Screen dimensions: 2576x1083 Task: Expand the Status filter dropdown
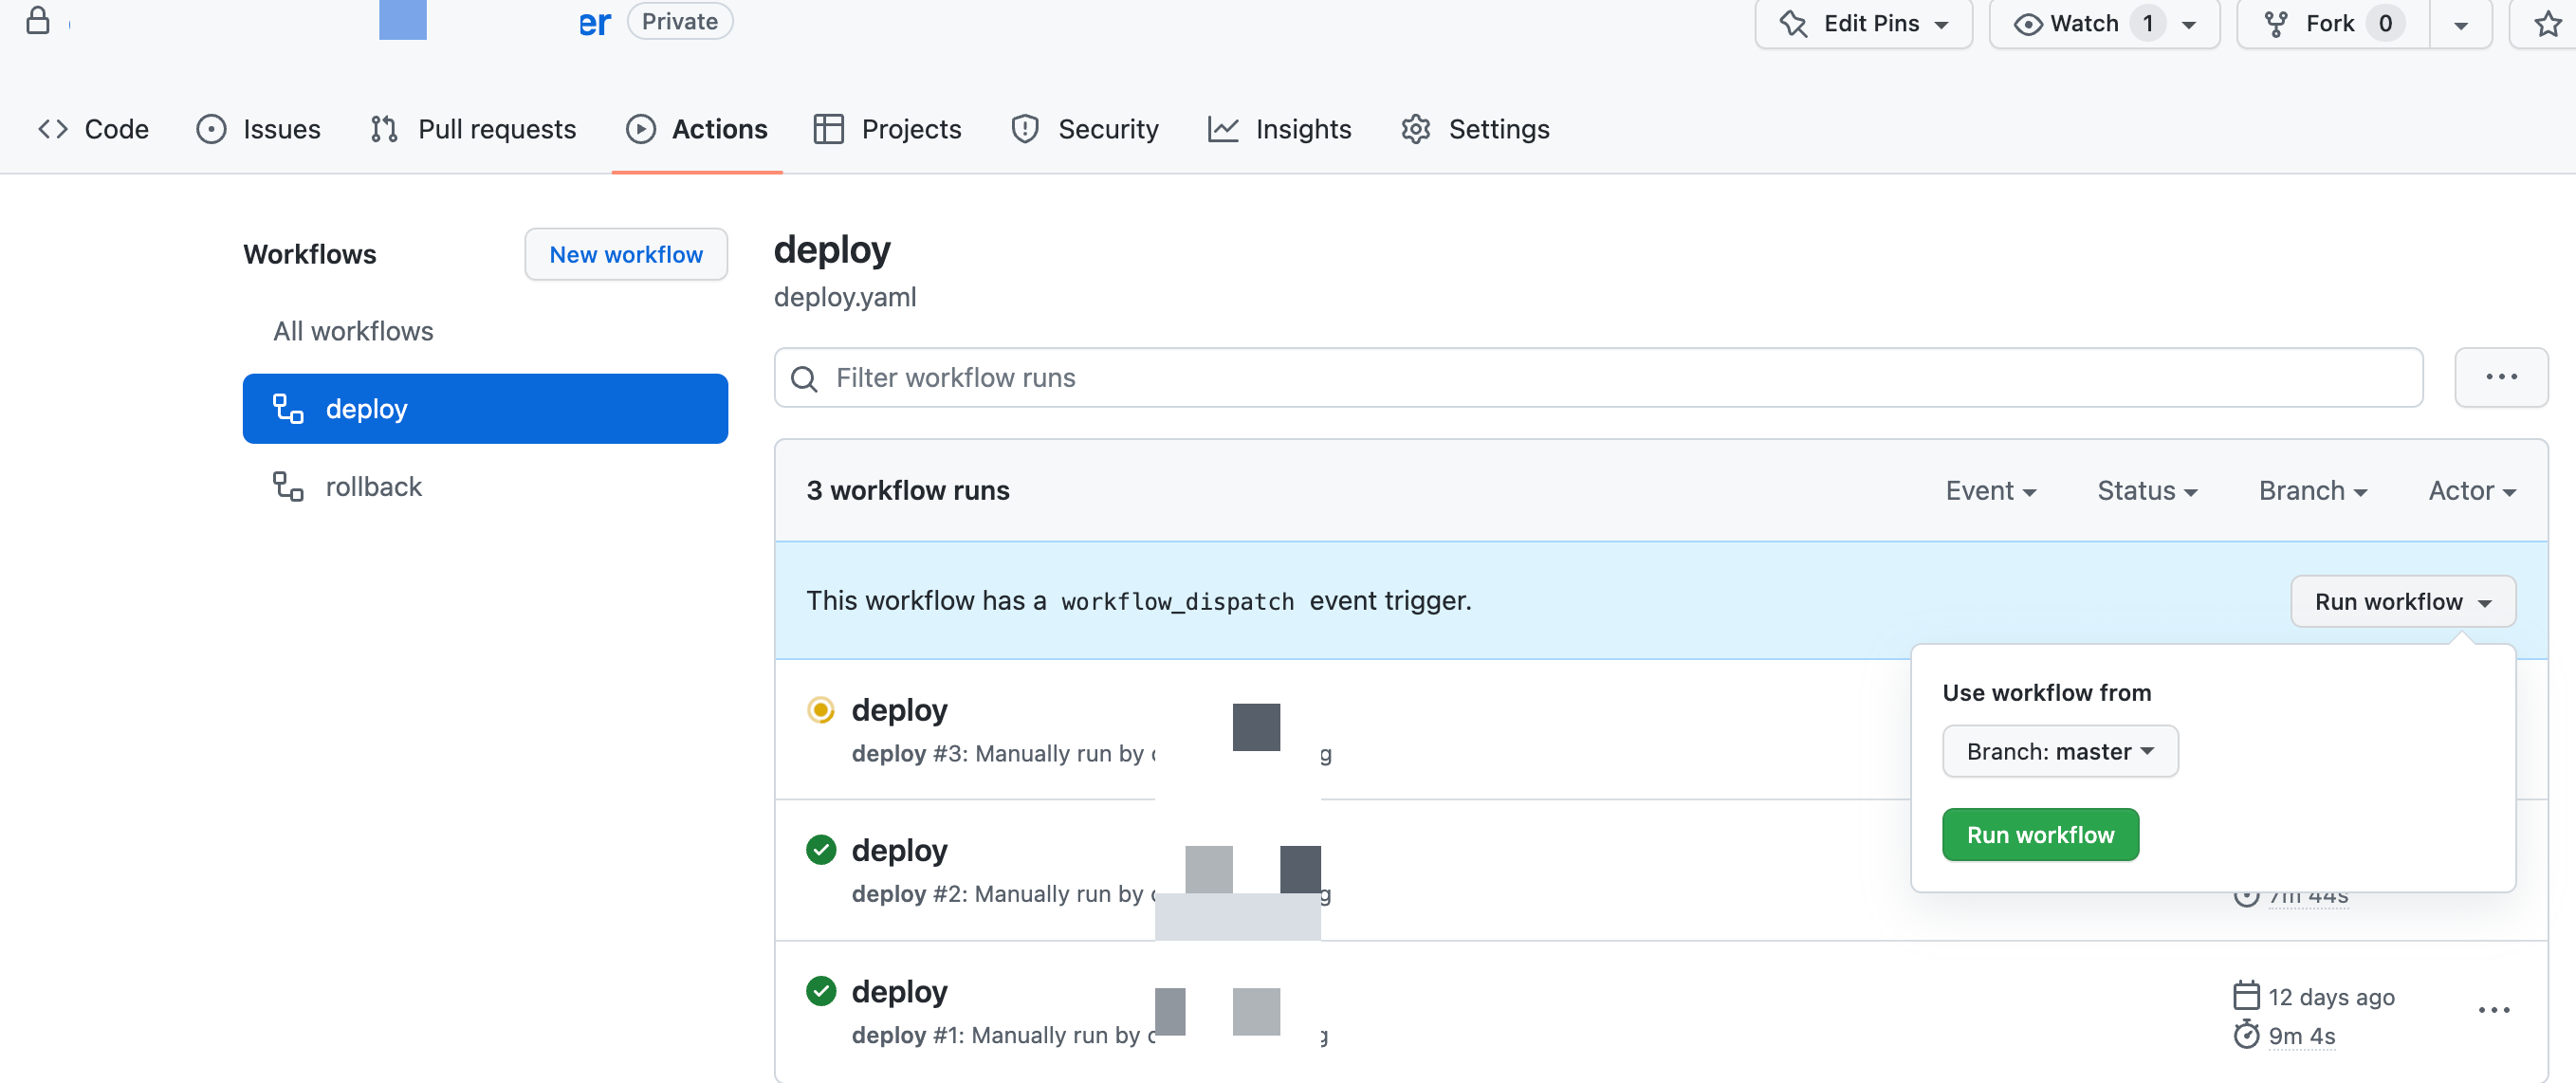2146,491
